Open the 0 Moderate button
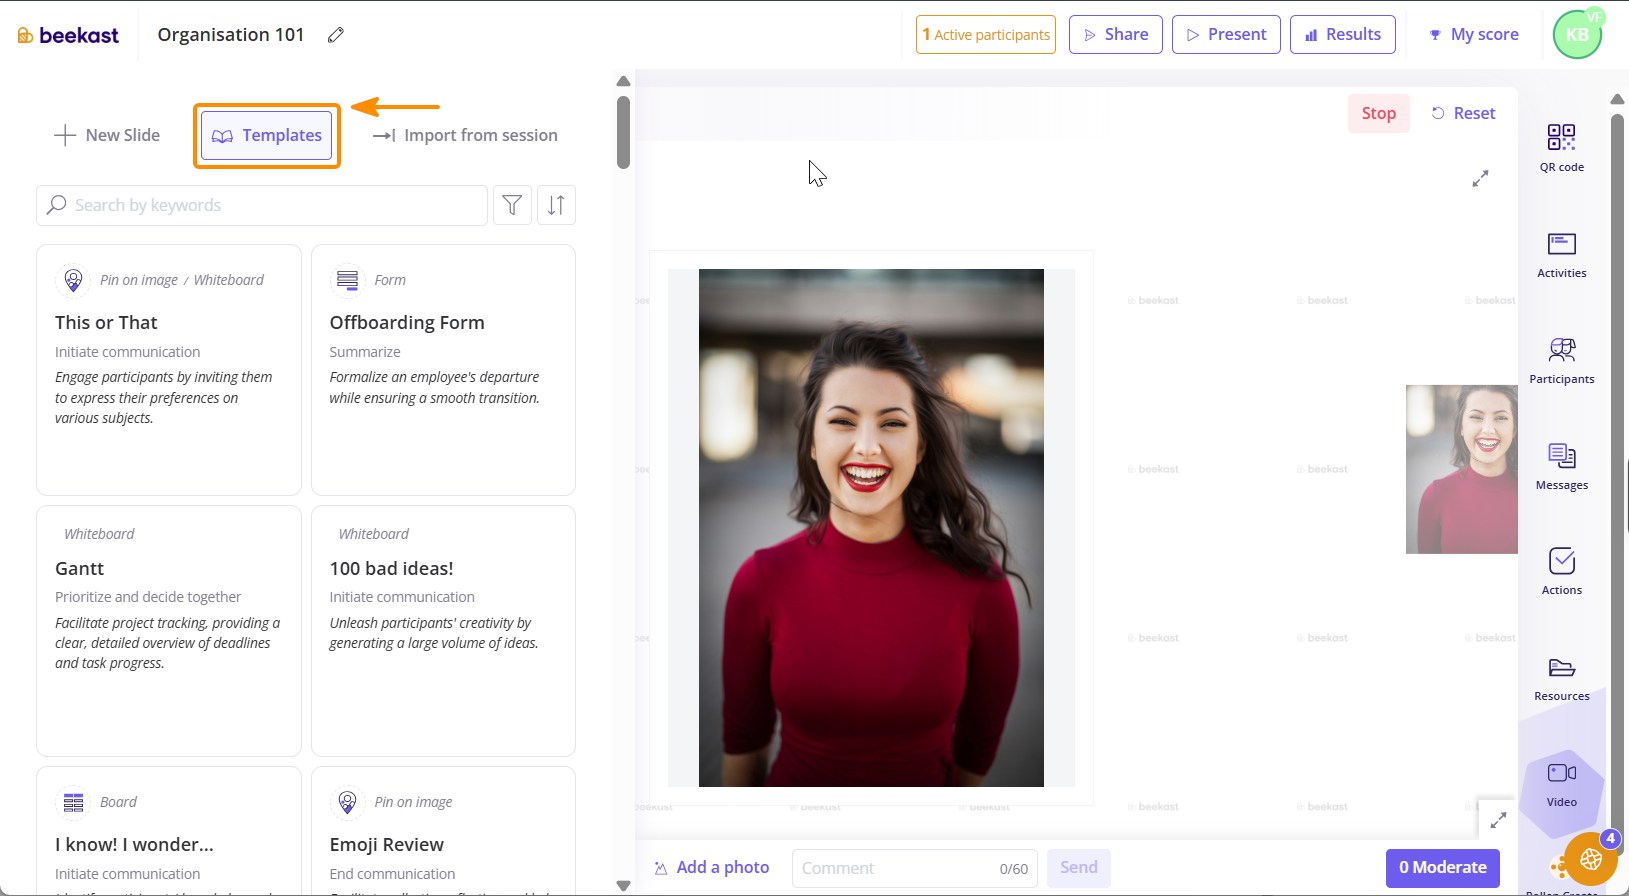This screenshot has width=1629, height=896. tap(1442, 867)
